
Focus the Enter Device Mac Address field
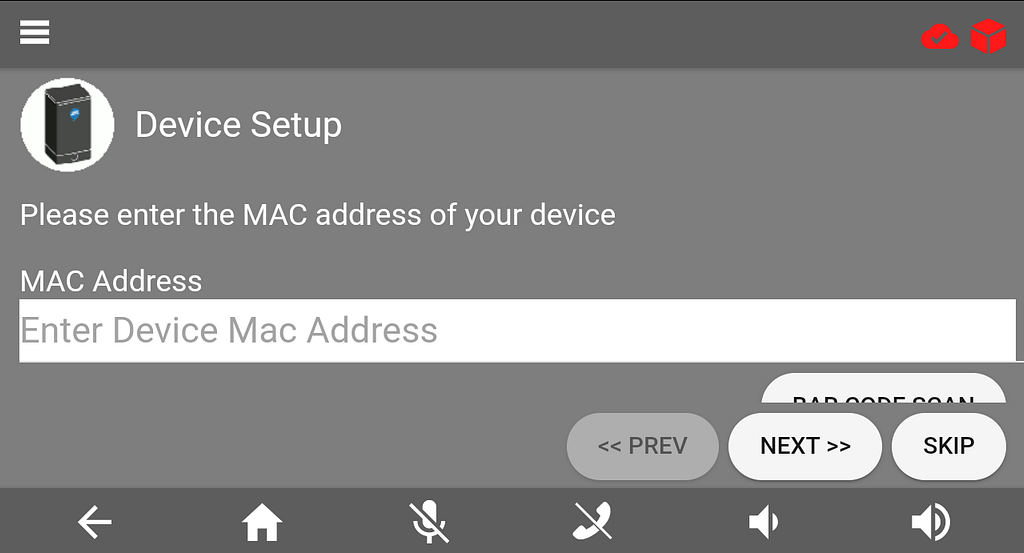click(517, 330)
